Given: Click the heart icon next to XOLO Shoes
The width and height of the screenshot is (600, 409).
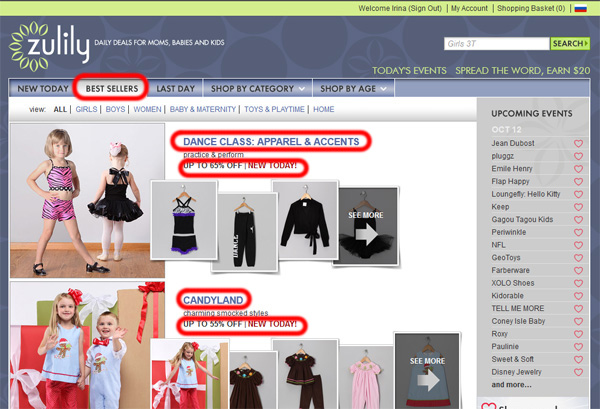Looking at the screenshot, I should point(578,283).
